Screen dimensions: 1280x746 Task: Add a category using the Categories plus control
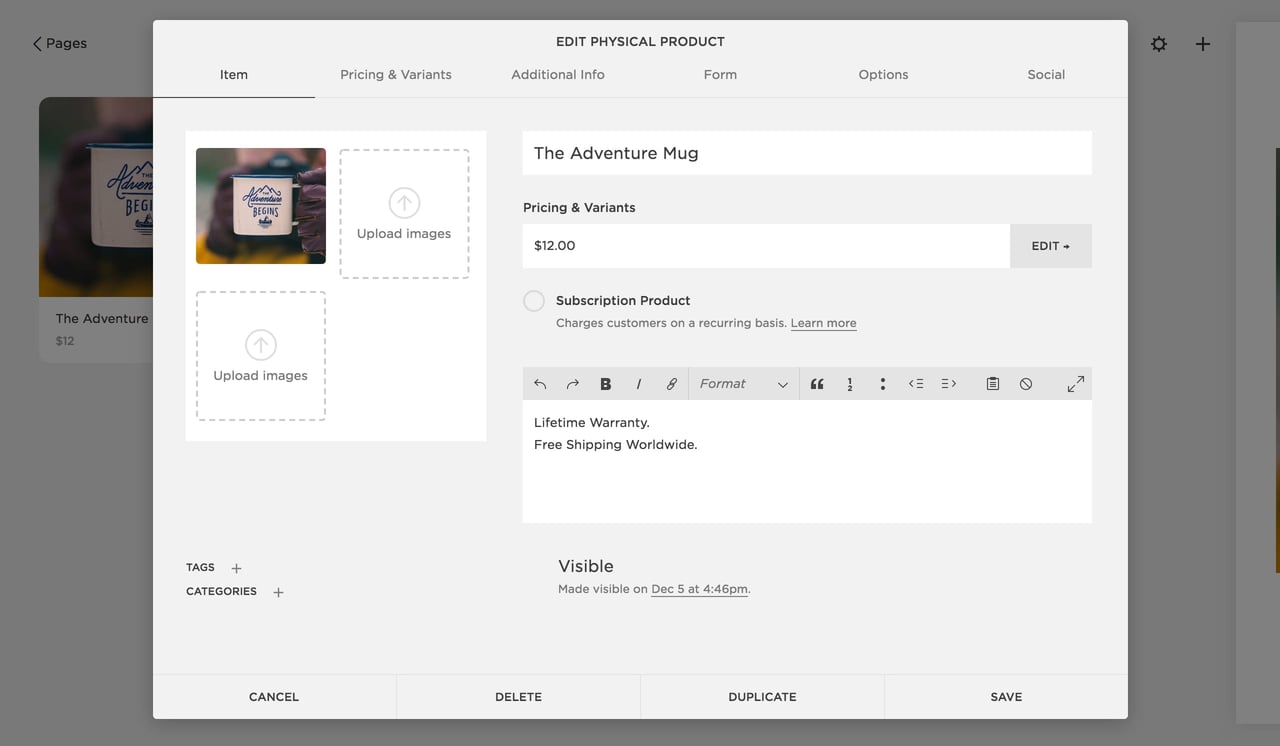[x=278, y=591]
